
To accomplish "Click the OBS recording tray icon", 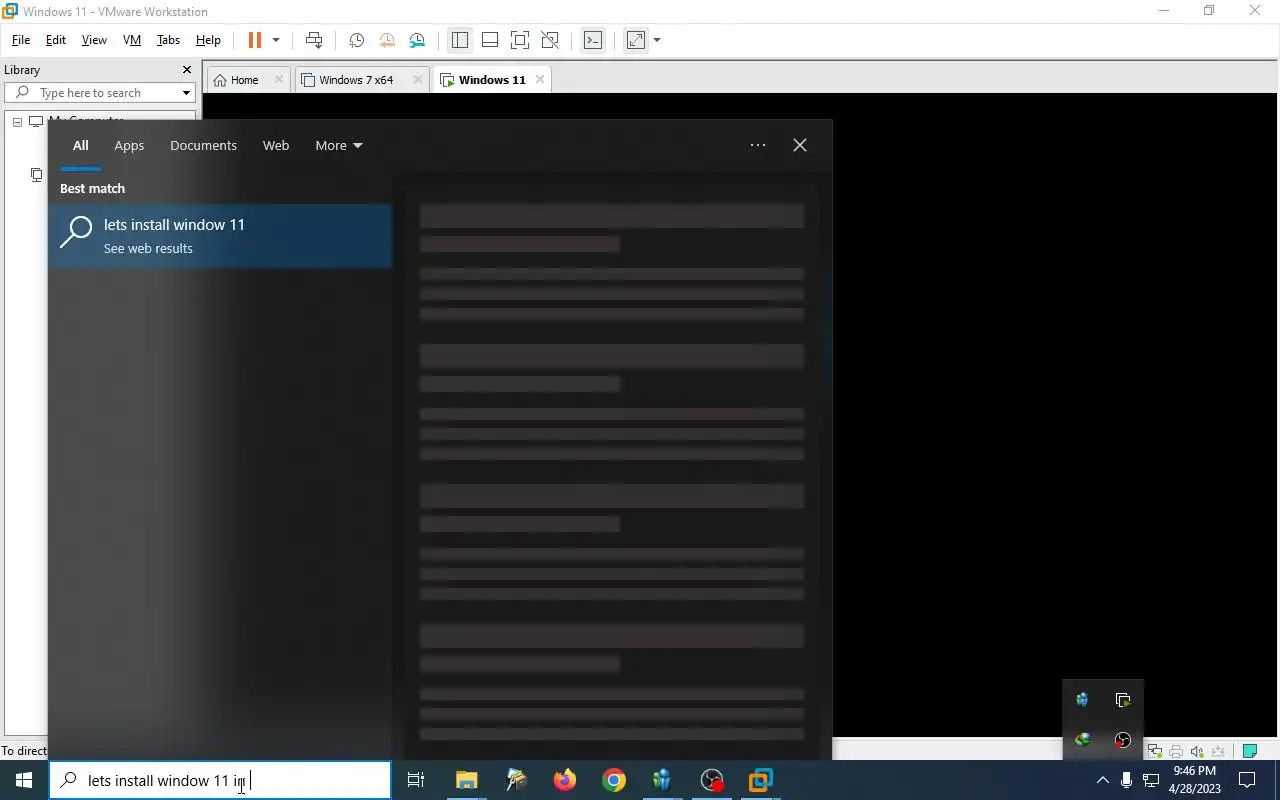I will click(x=1123, y=740).
